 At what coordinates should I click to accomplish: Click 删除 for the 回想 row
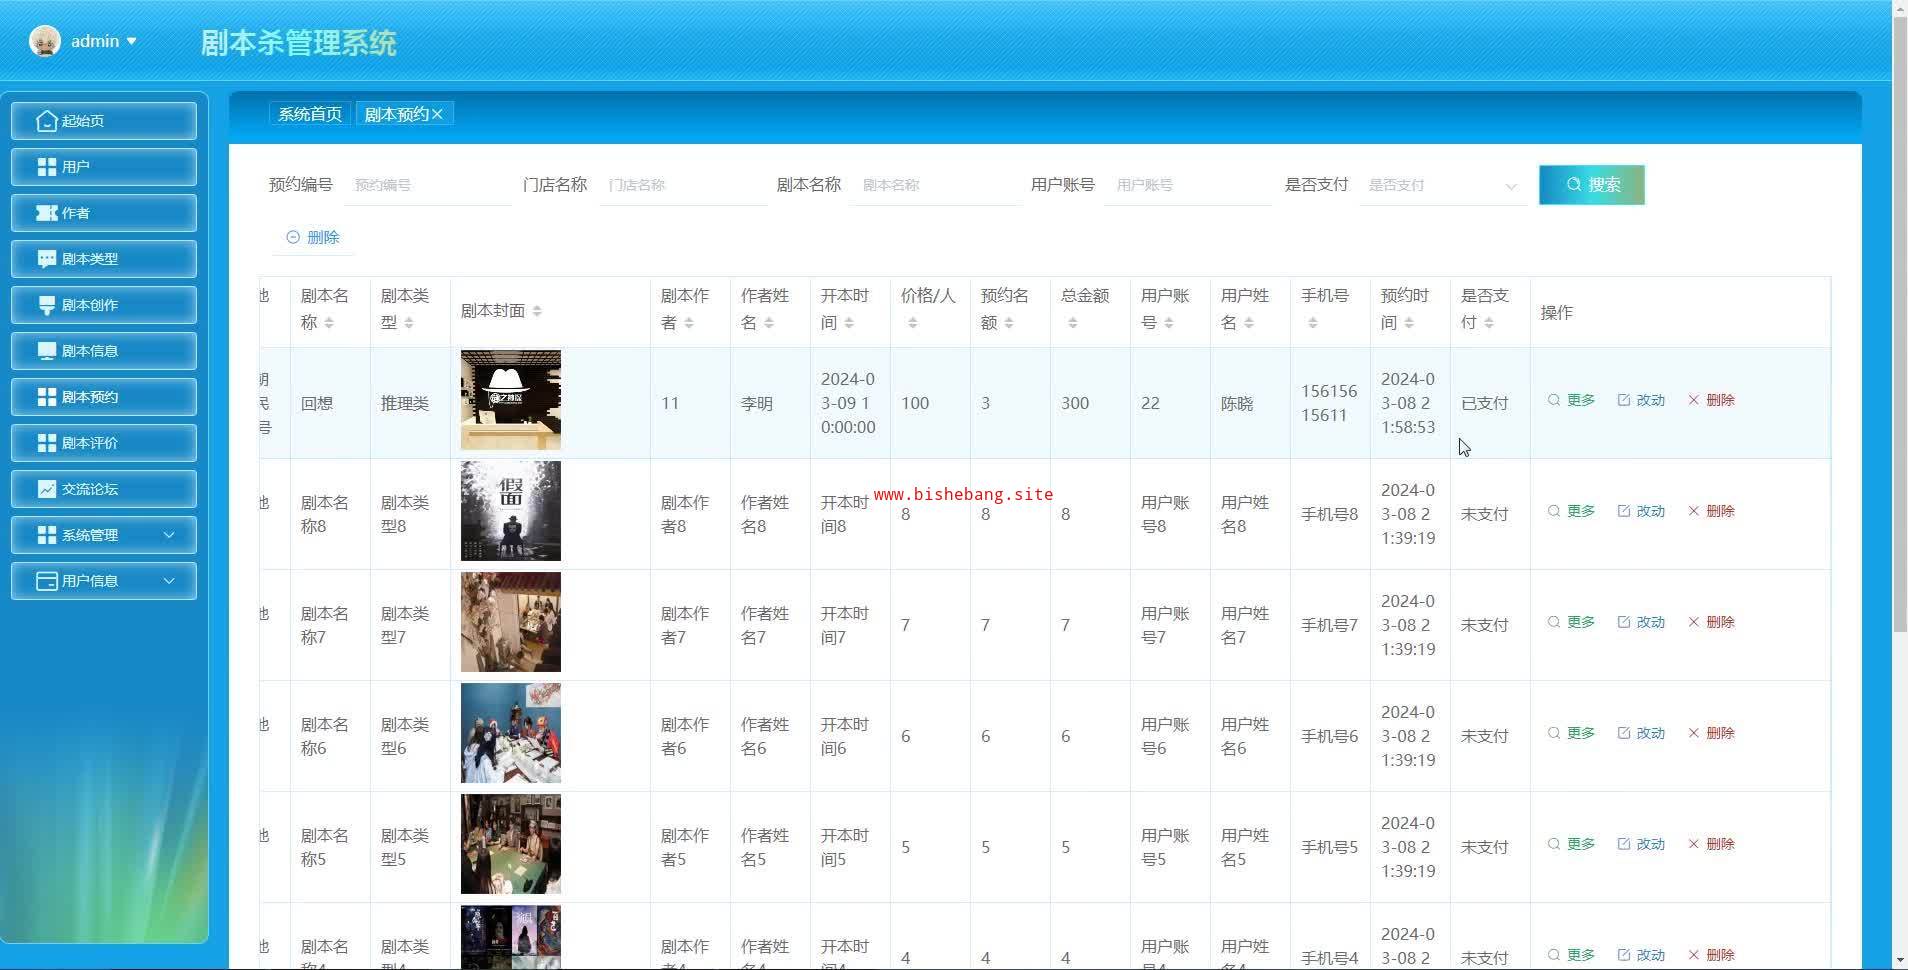[x=1711, y=400]
